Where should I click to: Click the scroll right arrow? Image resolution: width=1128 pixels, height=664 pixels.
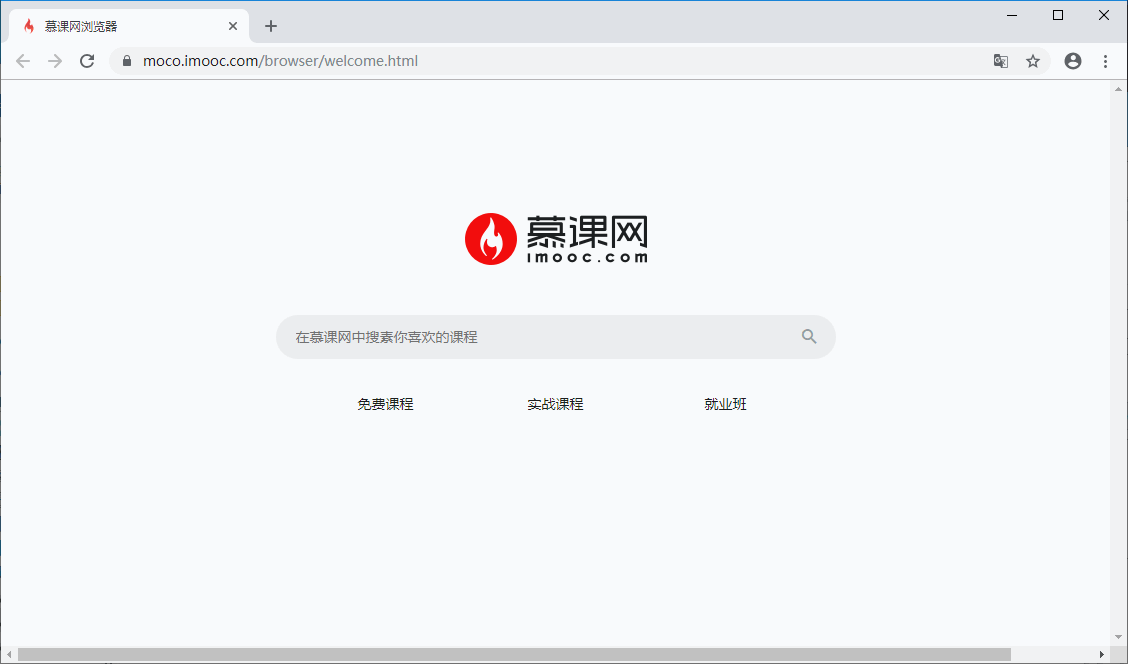tap(1101, 655)
